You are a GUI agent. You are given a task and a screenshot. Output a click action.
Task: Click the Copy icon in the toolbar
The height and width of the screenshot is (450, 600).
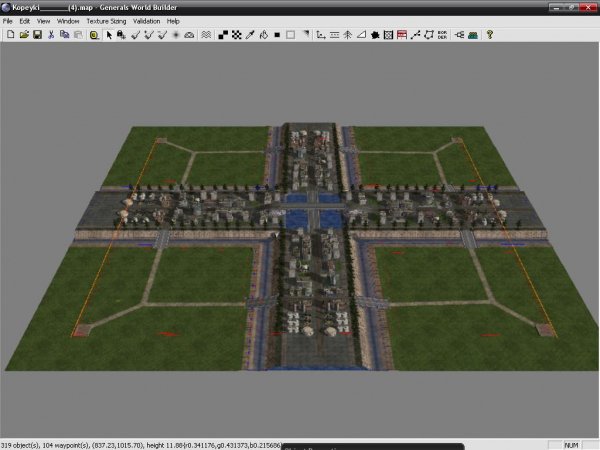point(64,34)
